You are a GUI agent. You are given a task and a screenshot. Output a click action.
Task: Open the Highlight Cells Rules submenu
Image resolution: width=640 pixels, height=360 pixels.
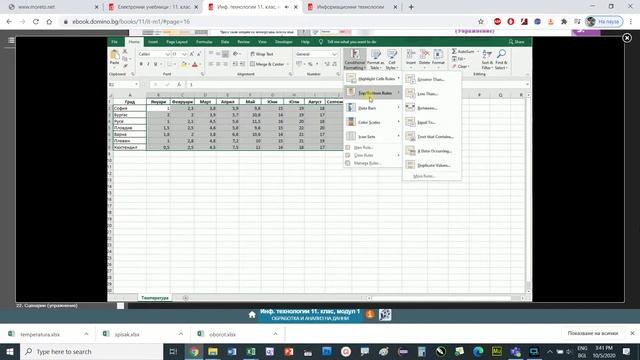pyautogui.click(x=373, y=78)
